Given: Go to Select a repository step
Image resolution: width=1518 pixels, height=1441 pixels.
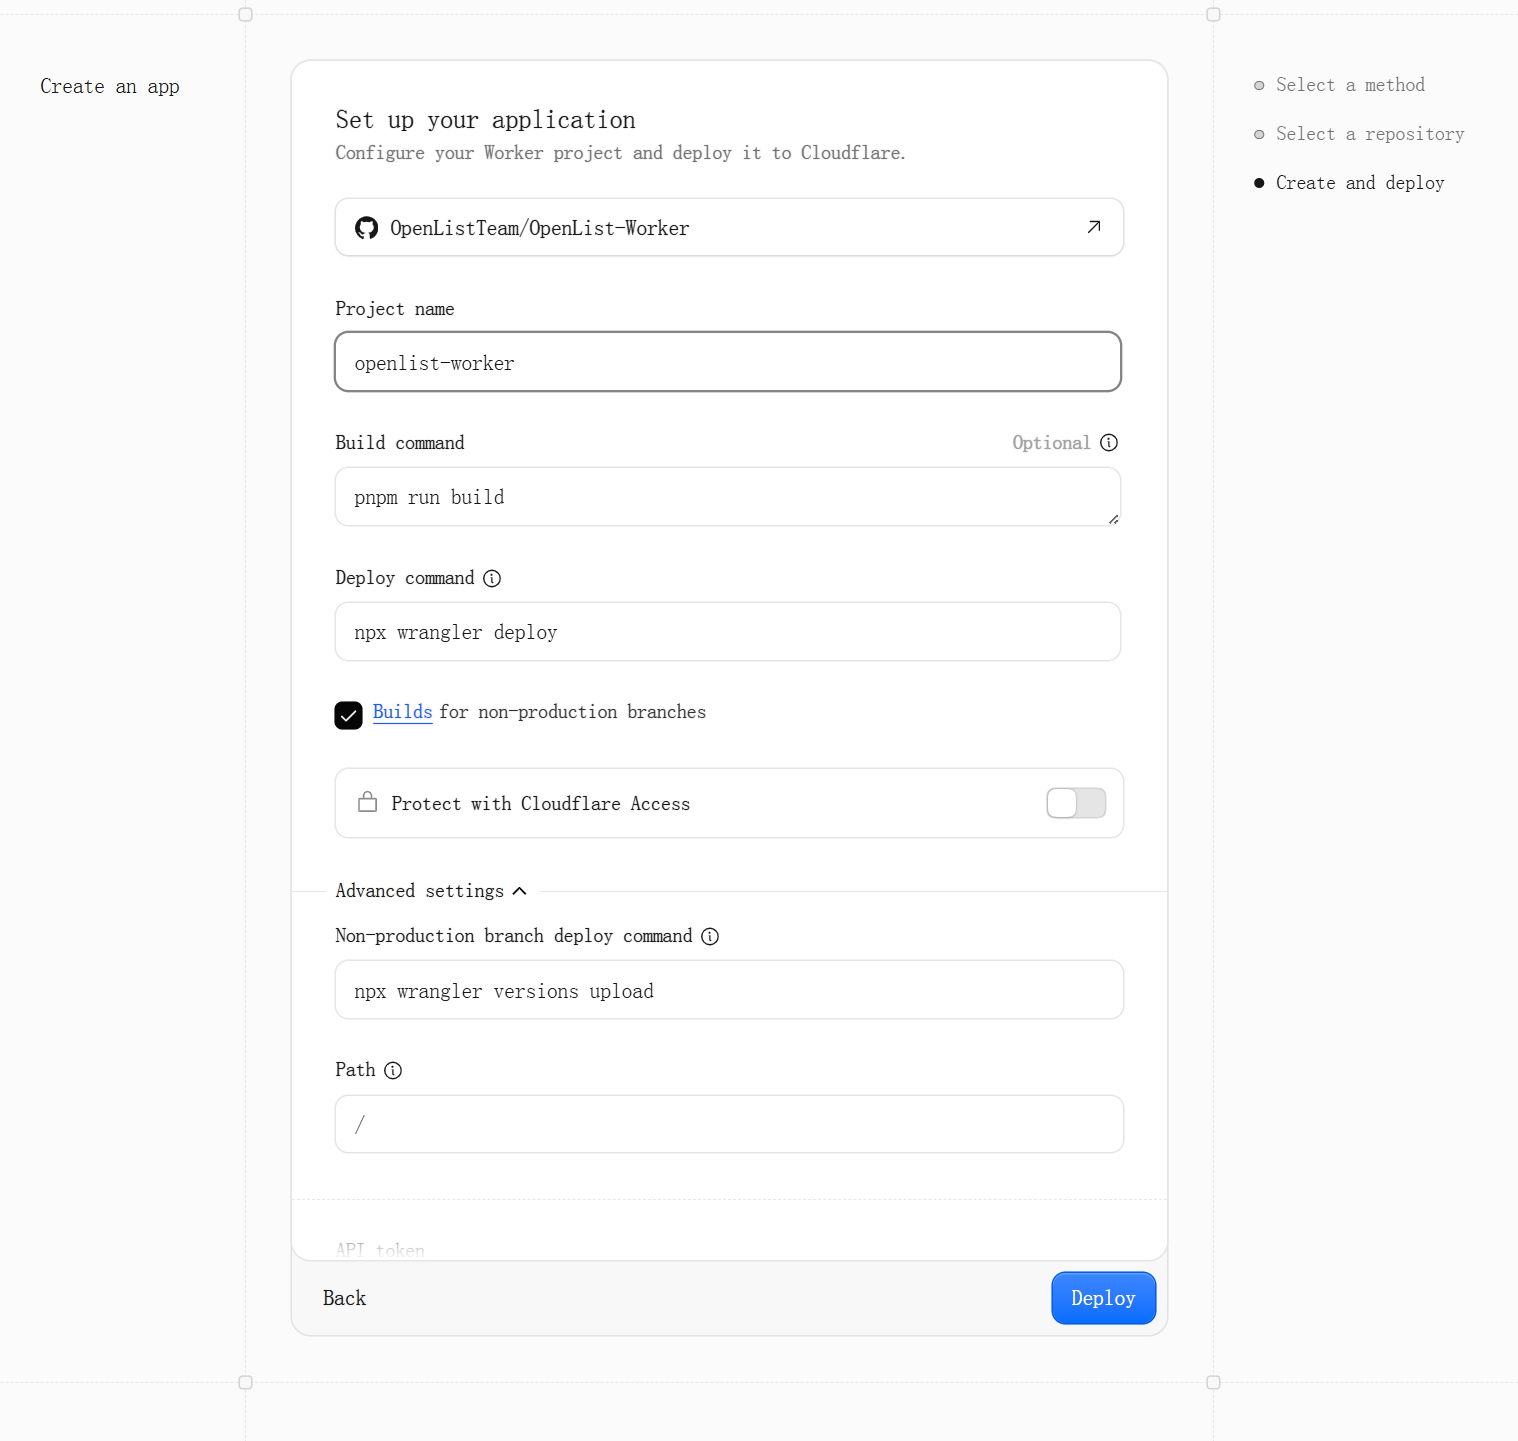Looking at the screenshot, I should [1370, 134].
